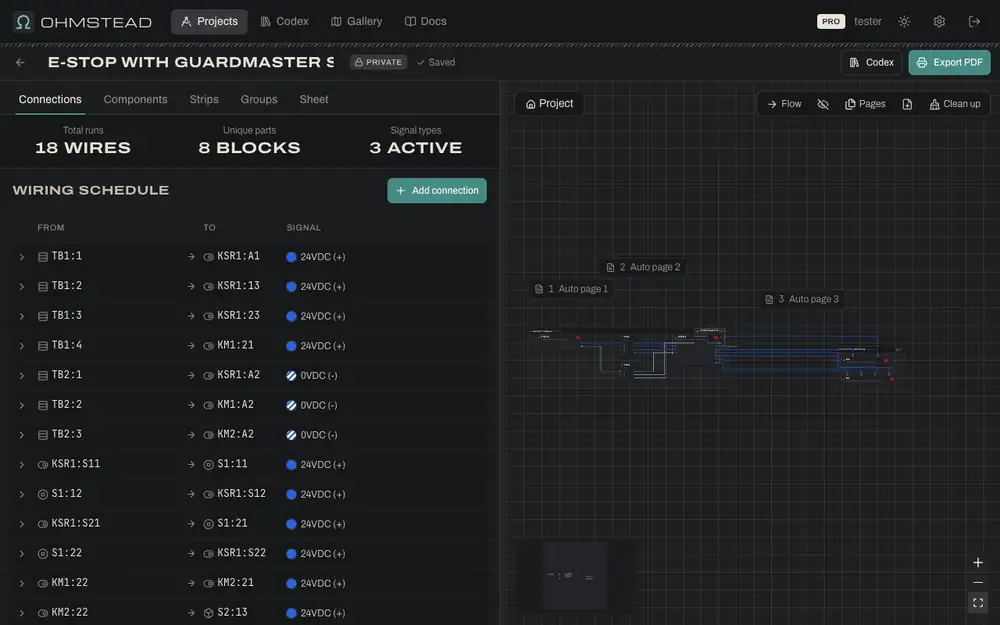Expand the TB1:1 to KSR1:A1 row
The height and width of the screenshot is (625, 1000).
tap(22, 257)
